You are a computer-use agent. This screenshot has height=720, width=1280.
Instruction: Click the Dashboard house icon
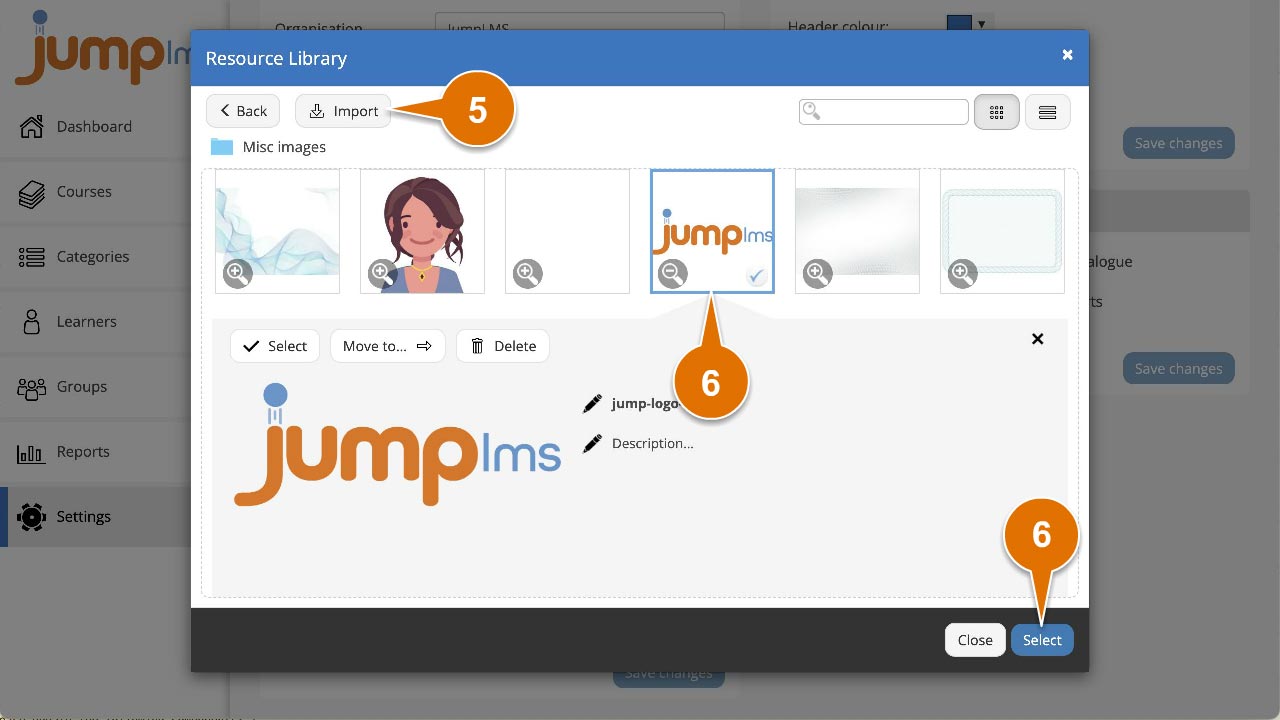point(32,126)
